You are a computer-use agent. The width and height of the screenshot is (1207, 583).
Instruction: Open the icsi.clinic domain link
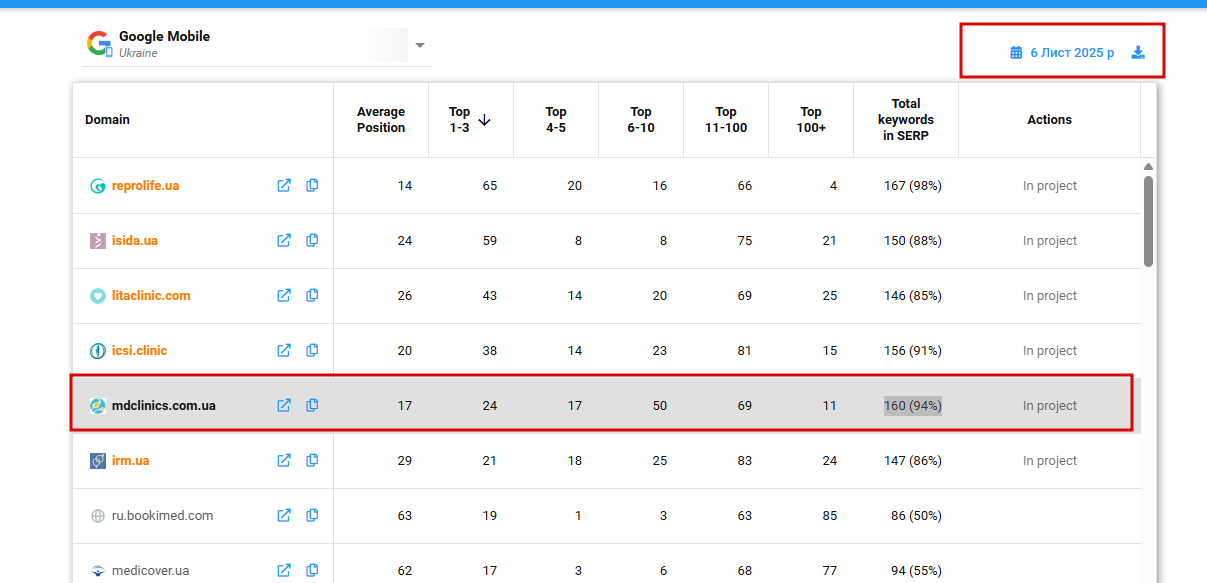pos(140,350)
